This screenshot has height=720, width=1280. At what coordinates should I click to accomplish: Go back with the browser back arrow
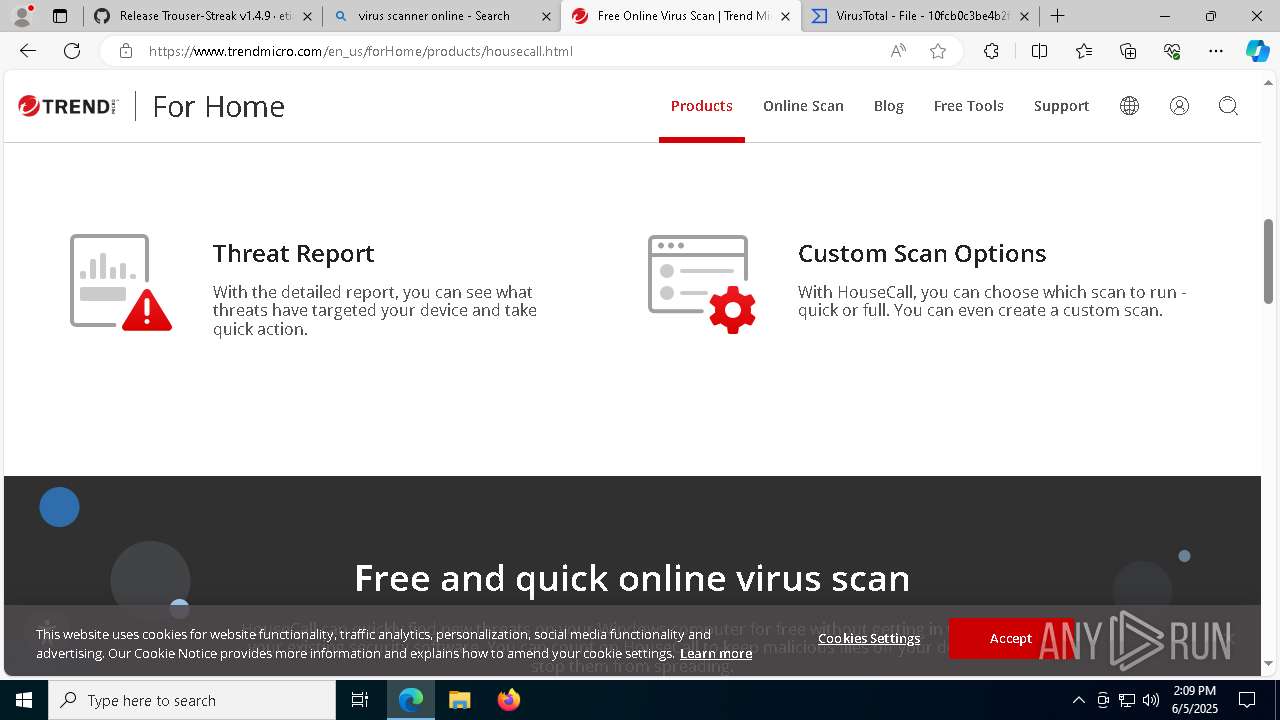pyautogui.click(x=28, y=51)
